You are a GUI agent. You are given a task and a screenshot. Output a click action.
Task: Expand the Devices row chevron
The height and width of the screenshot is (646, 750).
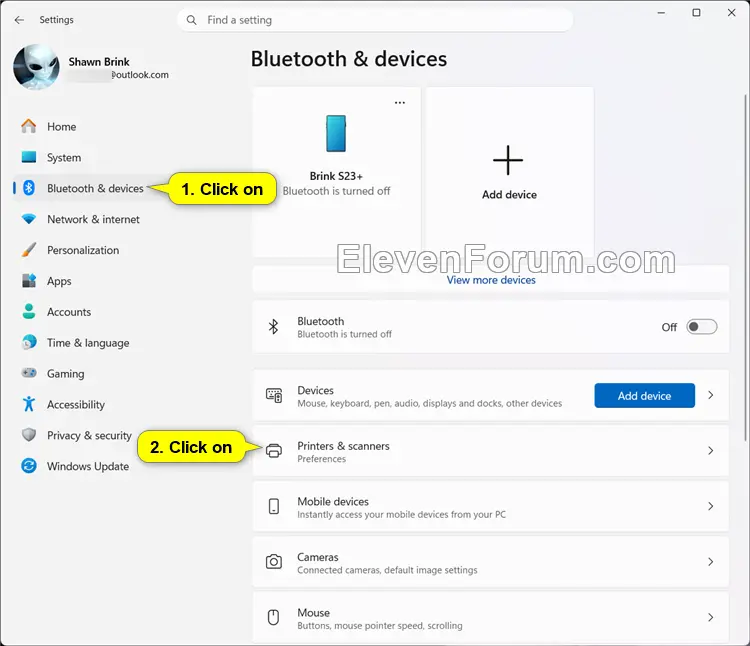(x=711, y=395)
